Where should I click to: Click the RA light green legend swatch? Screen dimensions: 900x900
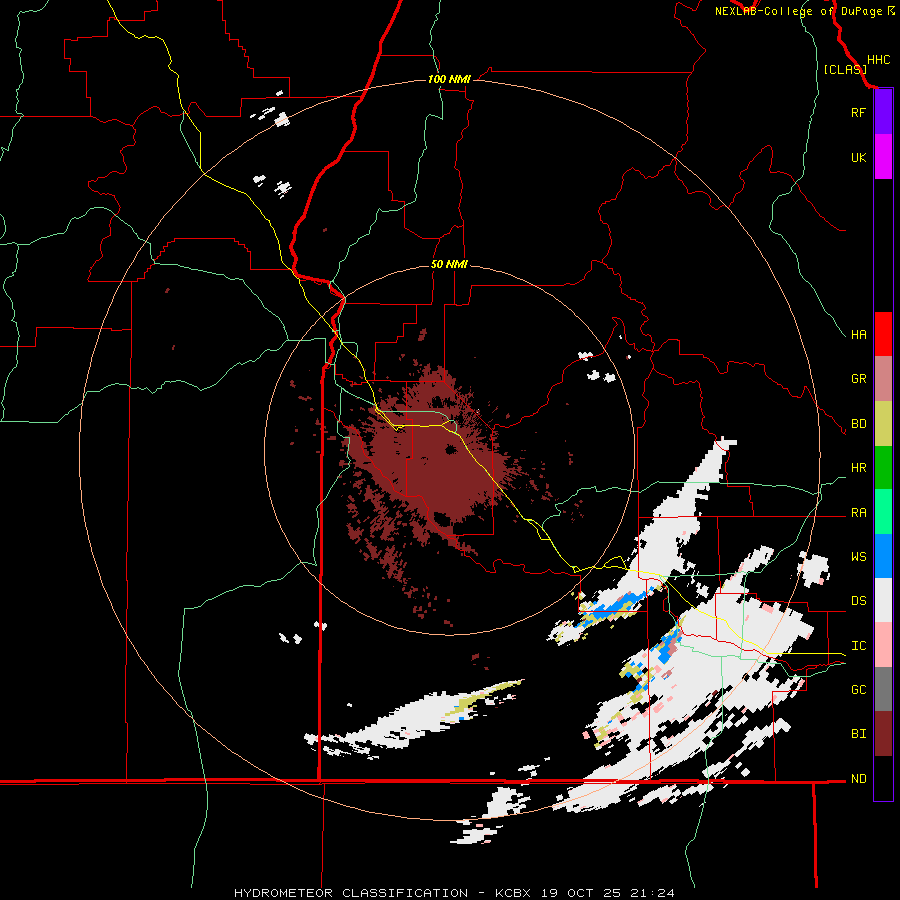(x=883, y=512)
